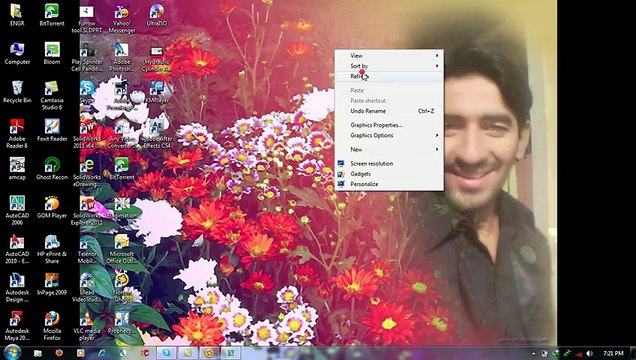Select the Telenor Mobile desktop shortcut
The image size is (636, 360).
(87, 249)
